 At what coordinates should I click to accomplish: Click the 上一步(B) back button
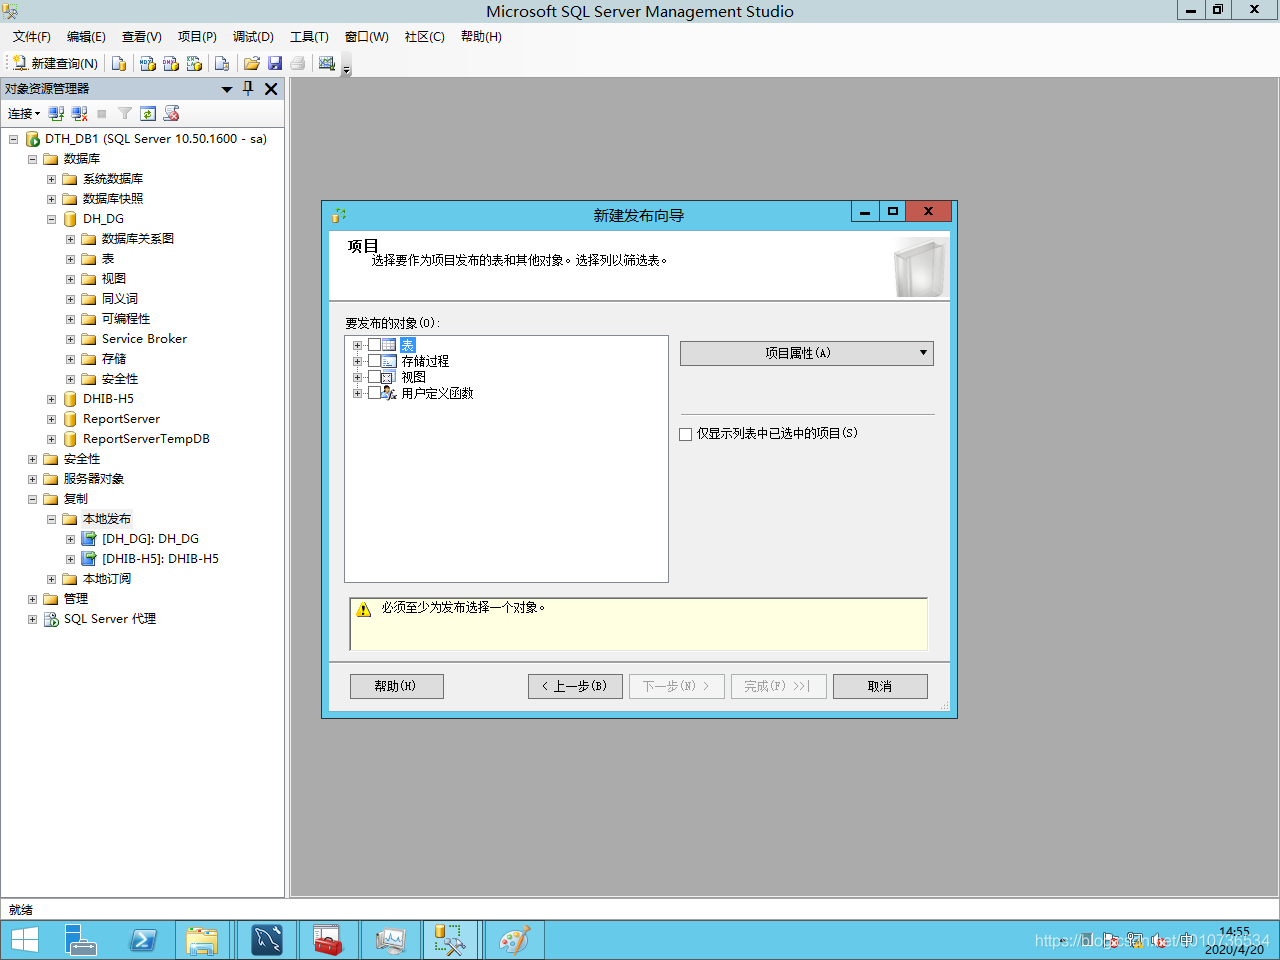coord(575,686)
